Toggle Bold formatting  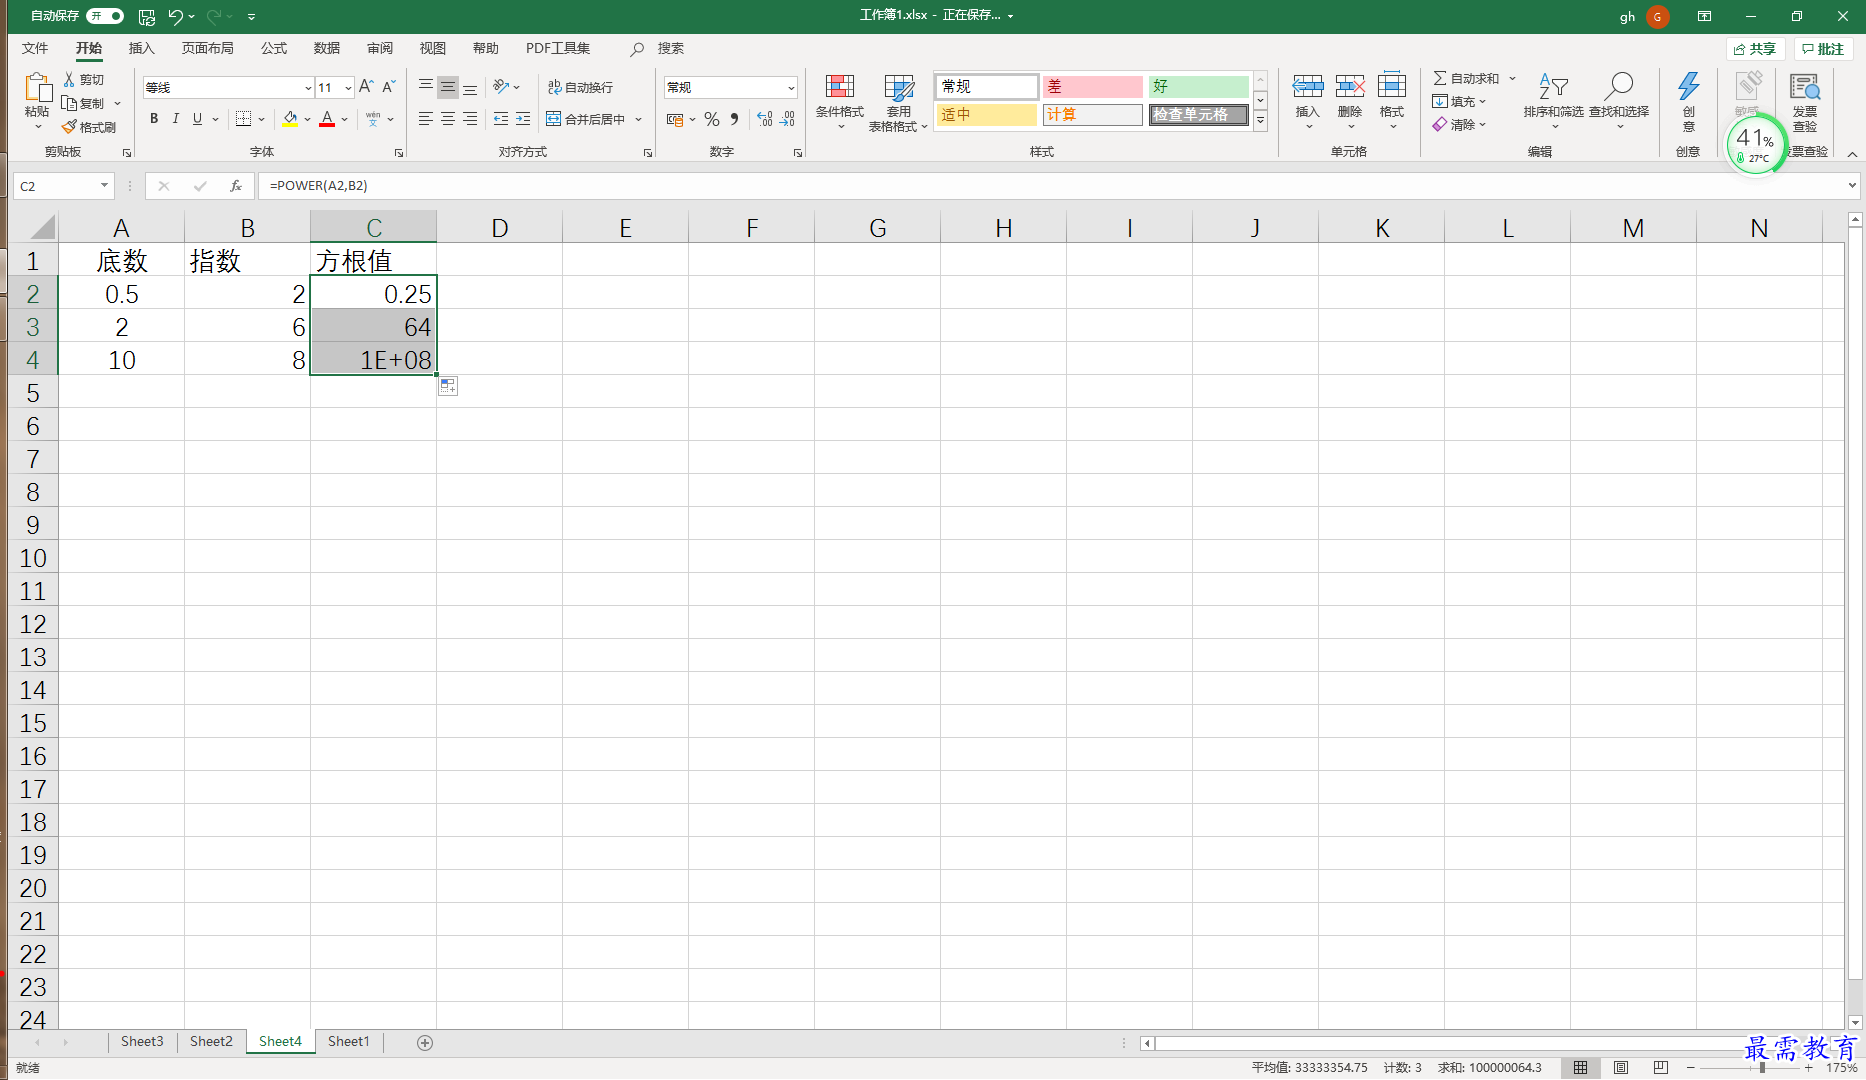coord(154,119)
